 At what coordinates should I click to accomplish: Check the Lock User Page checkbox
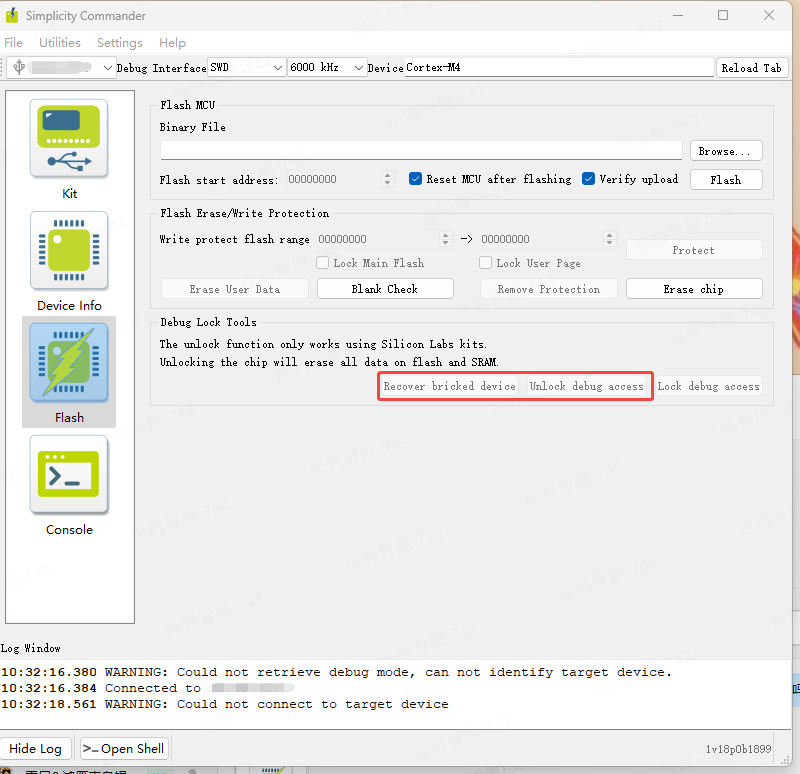coord(485,263)
